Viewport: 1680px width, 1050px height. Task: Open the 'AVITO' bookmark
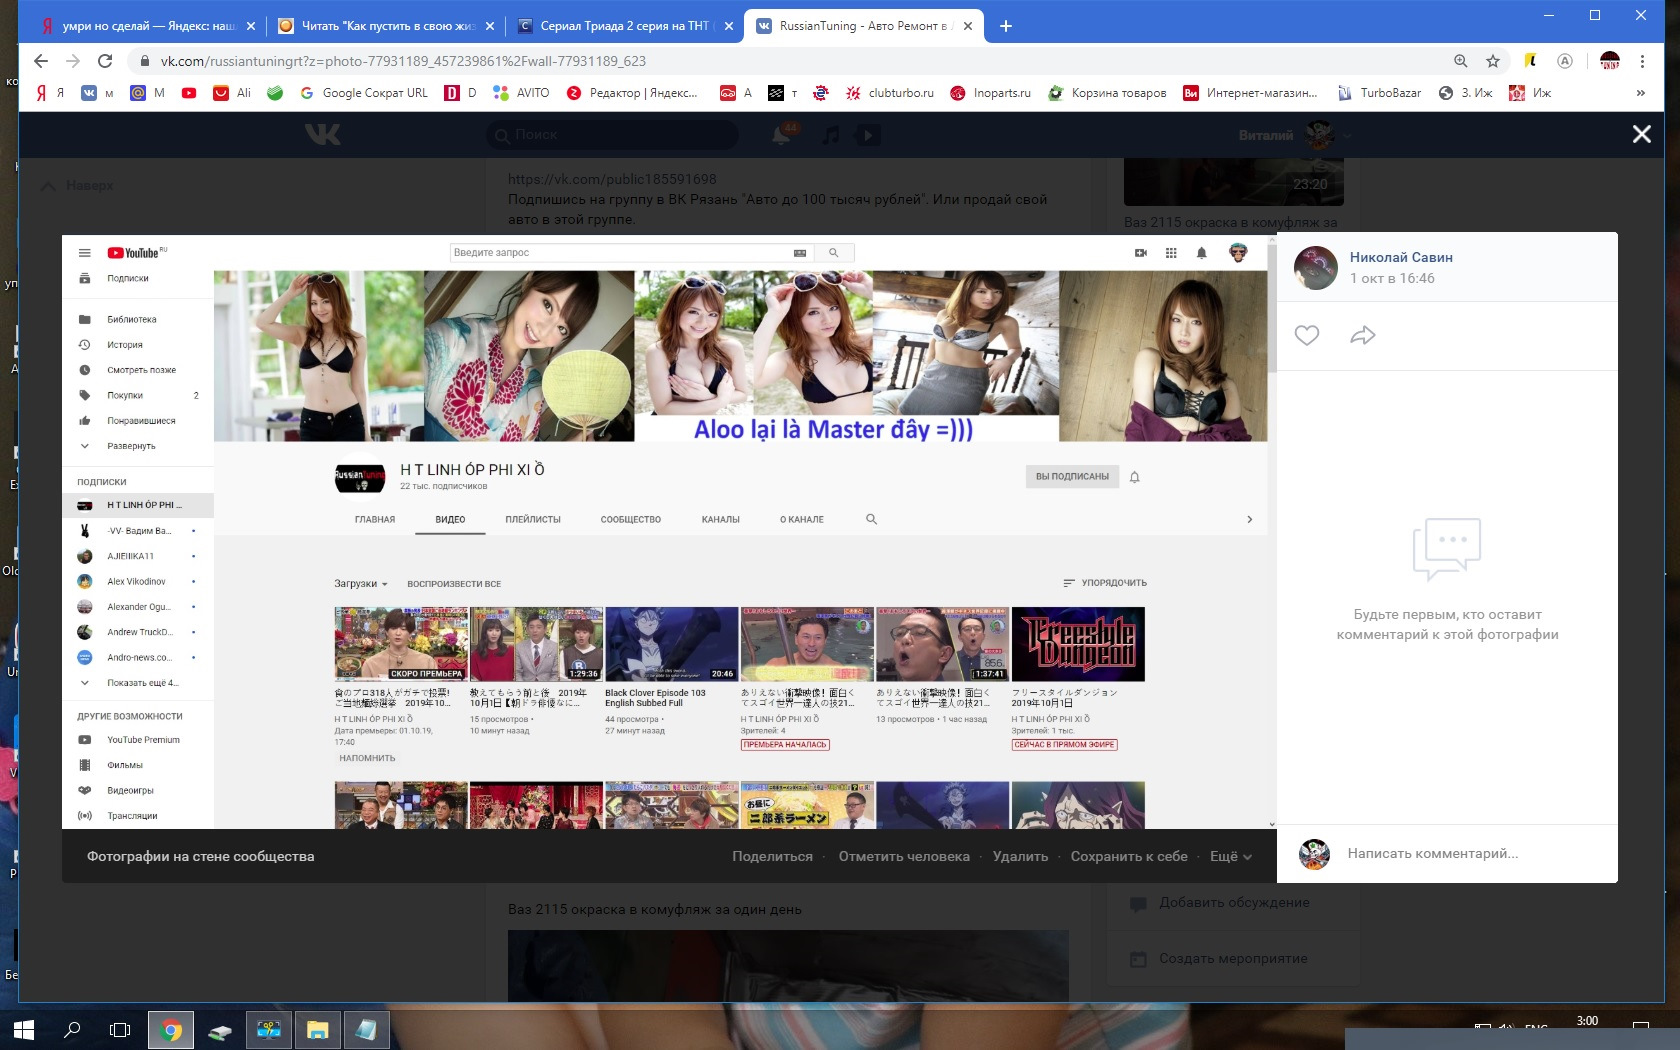click(x=521, y=93)
